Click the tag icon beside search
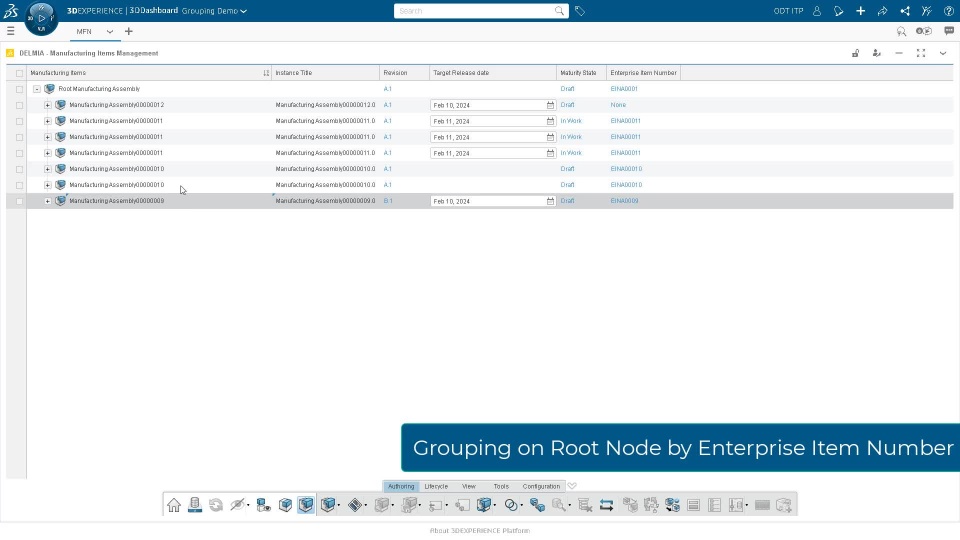960x540 pixels. (x=580, y=11)
